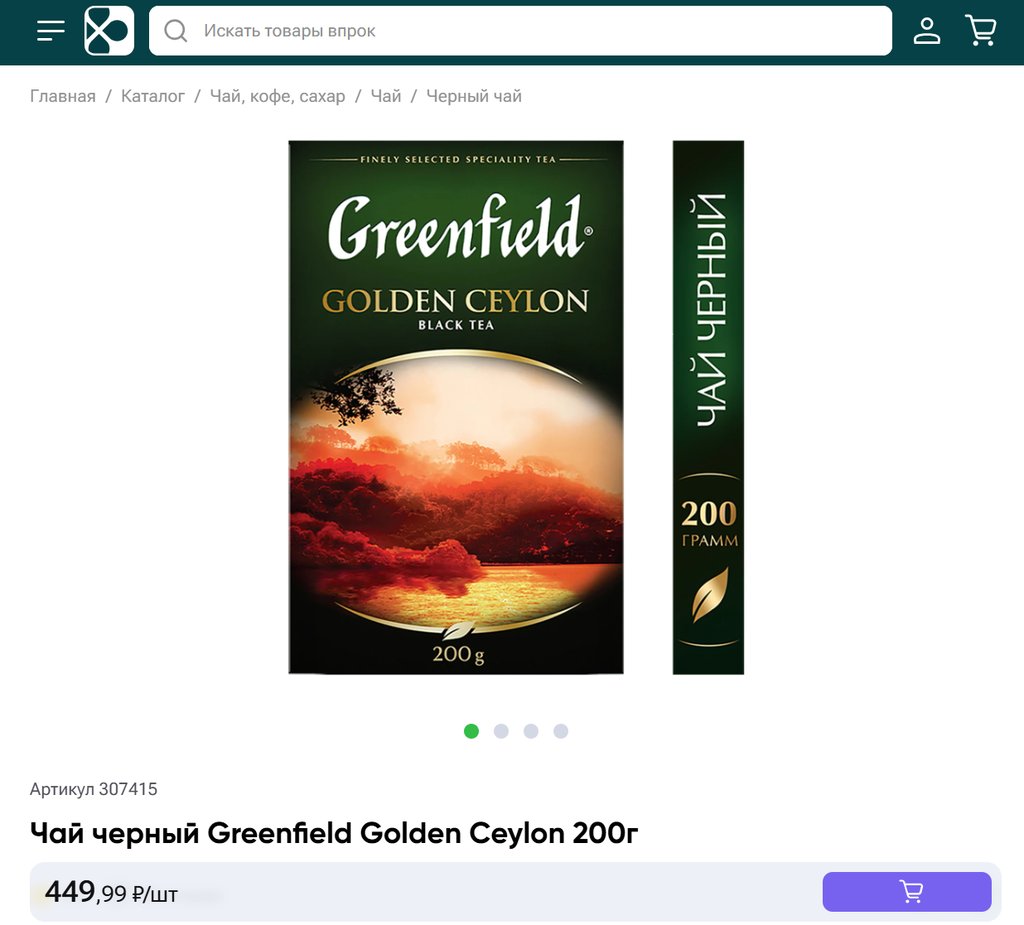1024x925 pixels.
Task: Add product with purple cart button
Action: point(907,892)
